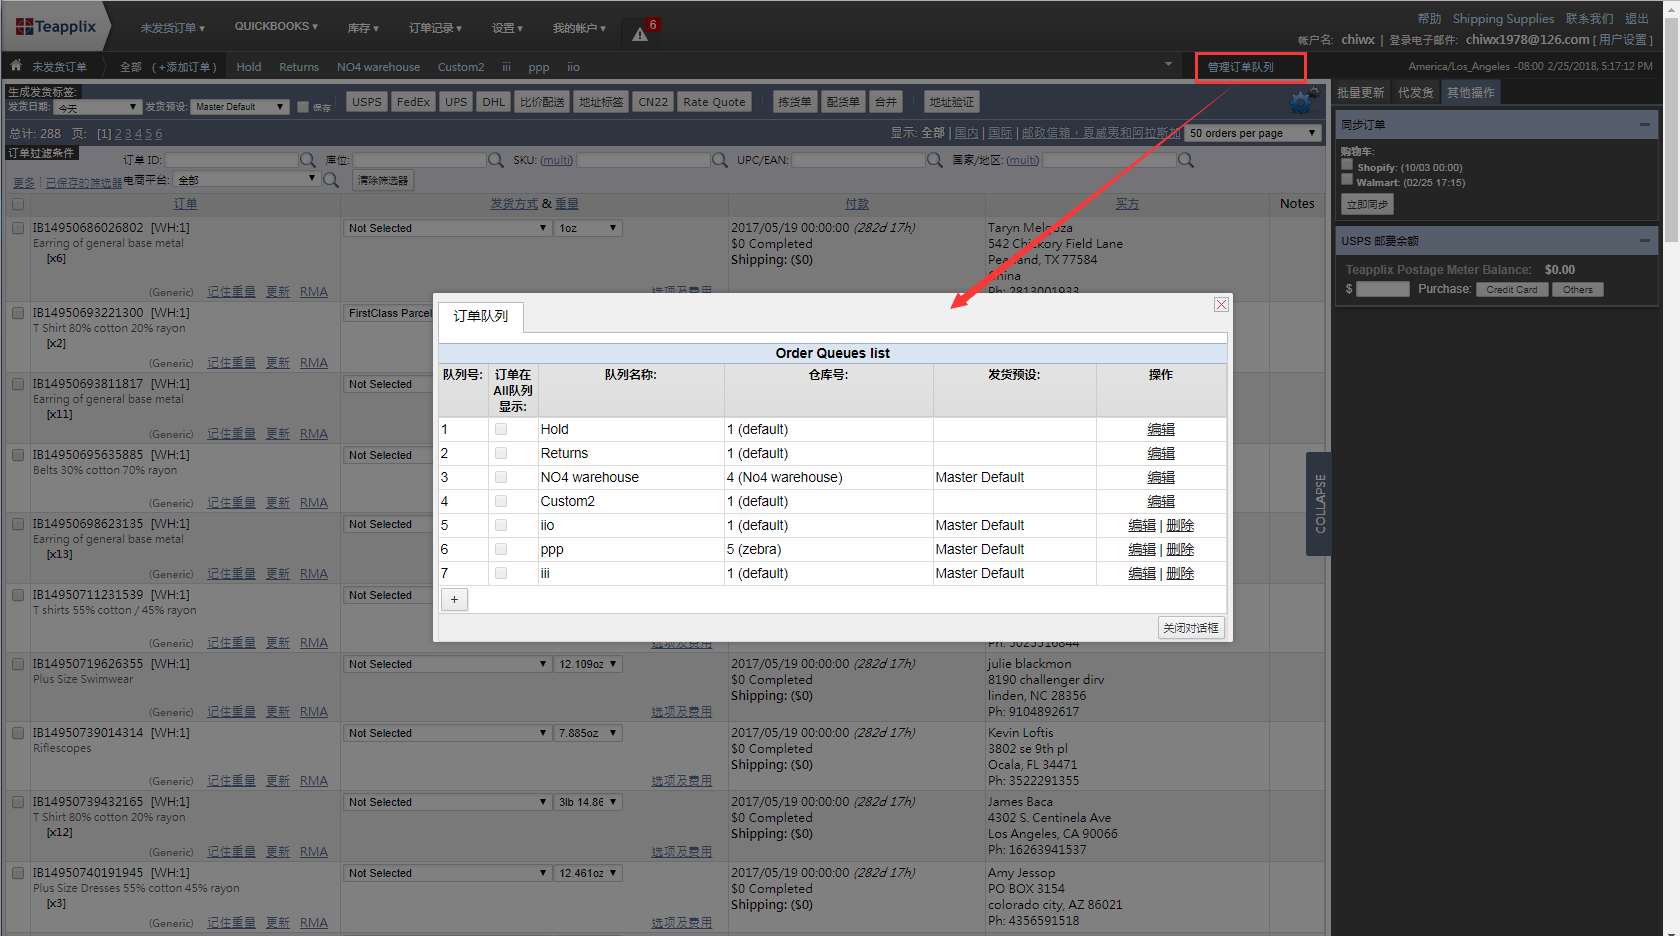Click the blue settings gear icon

tap(1301, 102)
